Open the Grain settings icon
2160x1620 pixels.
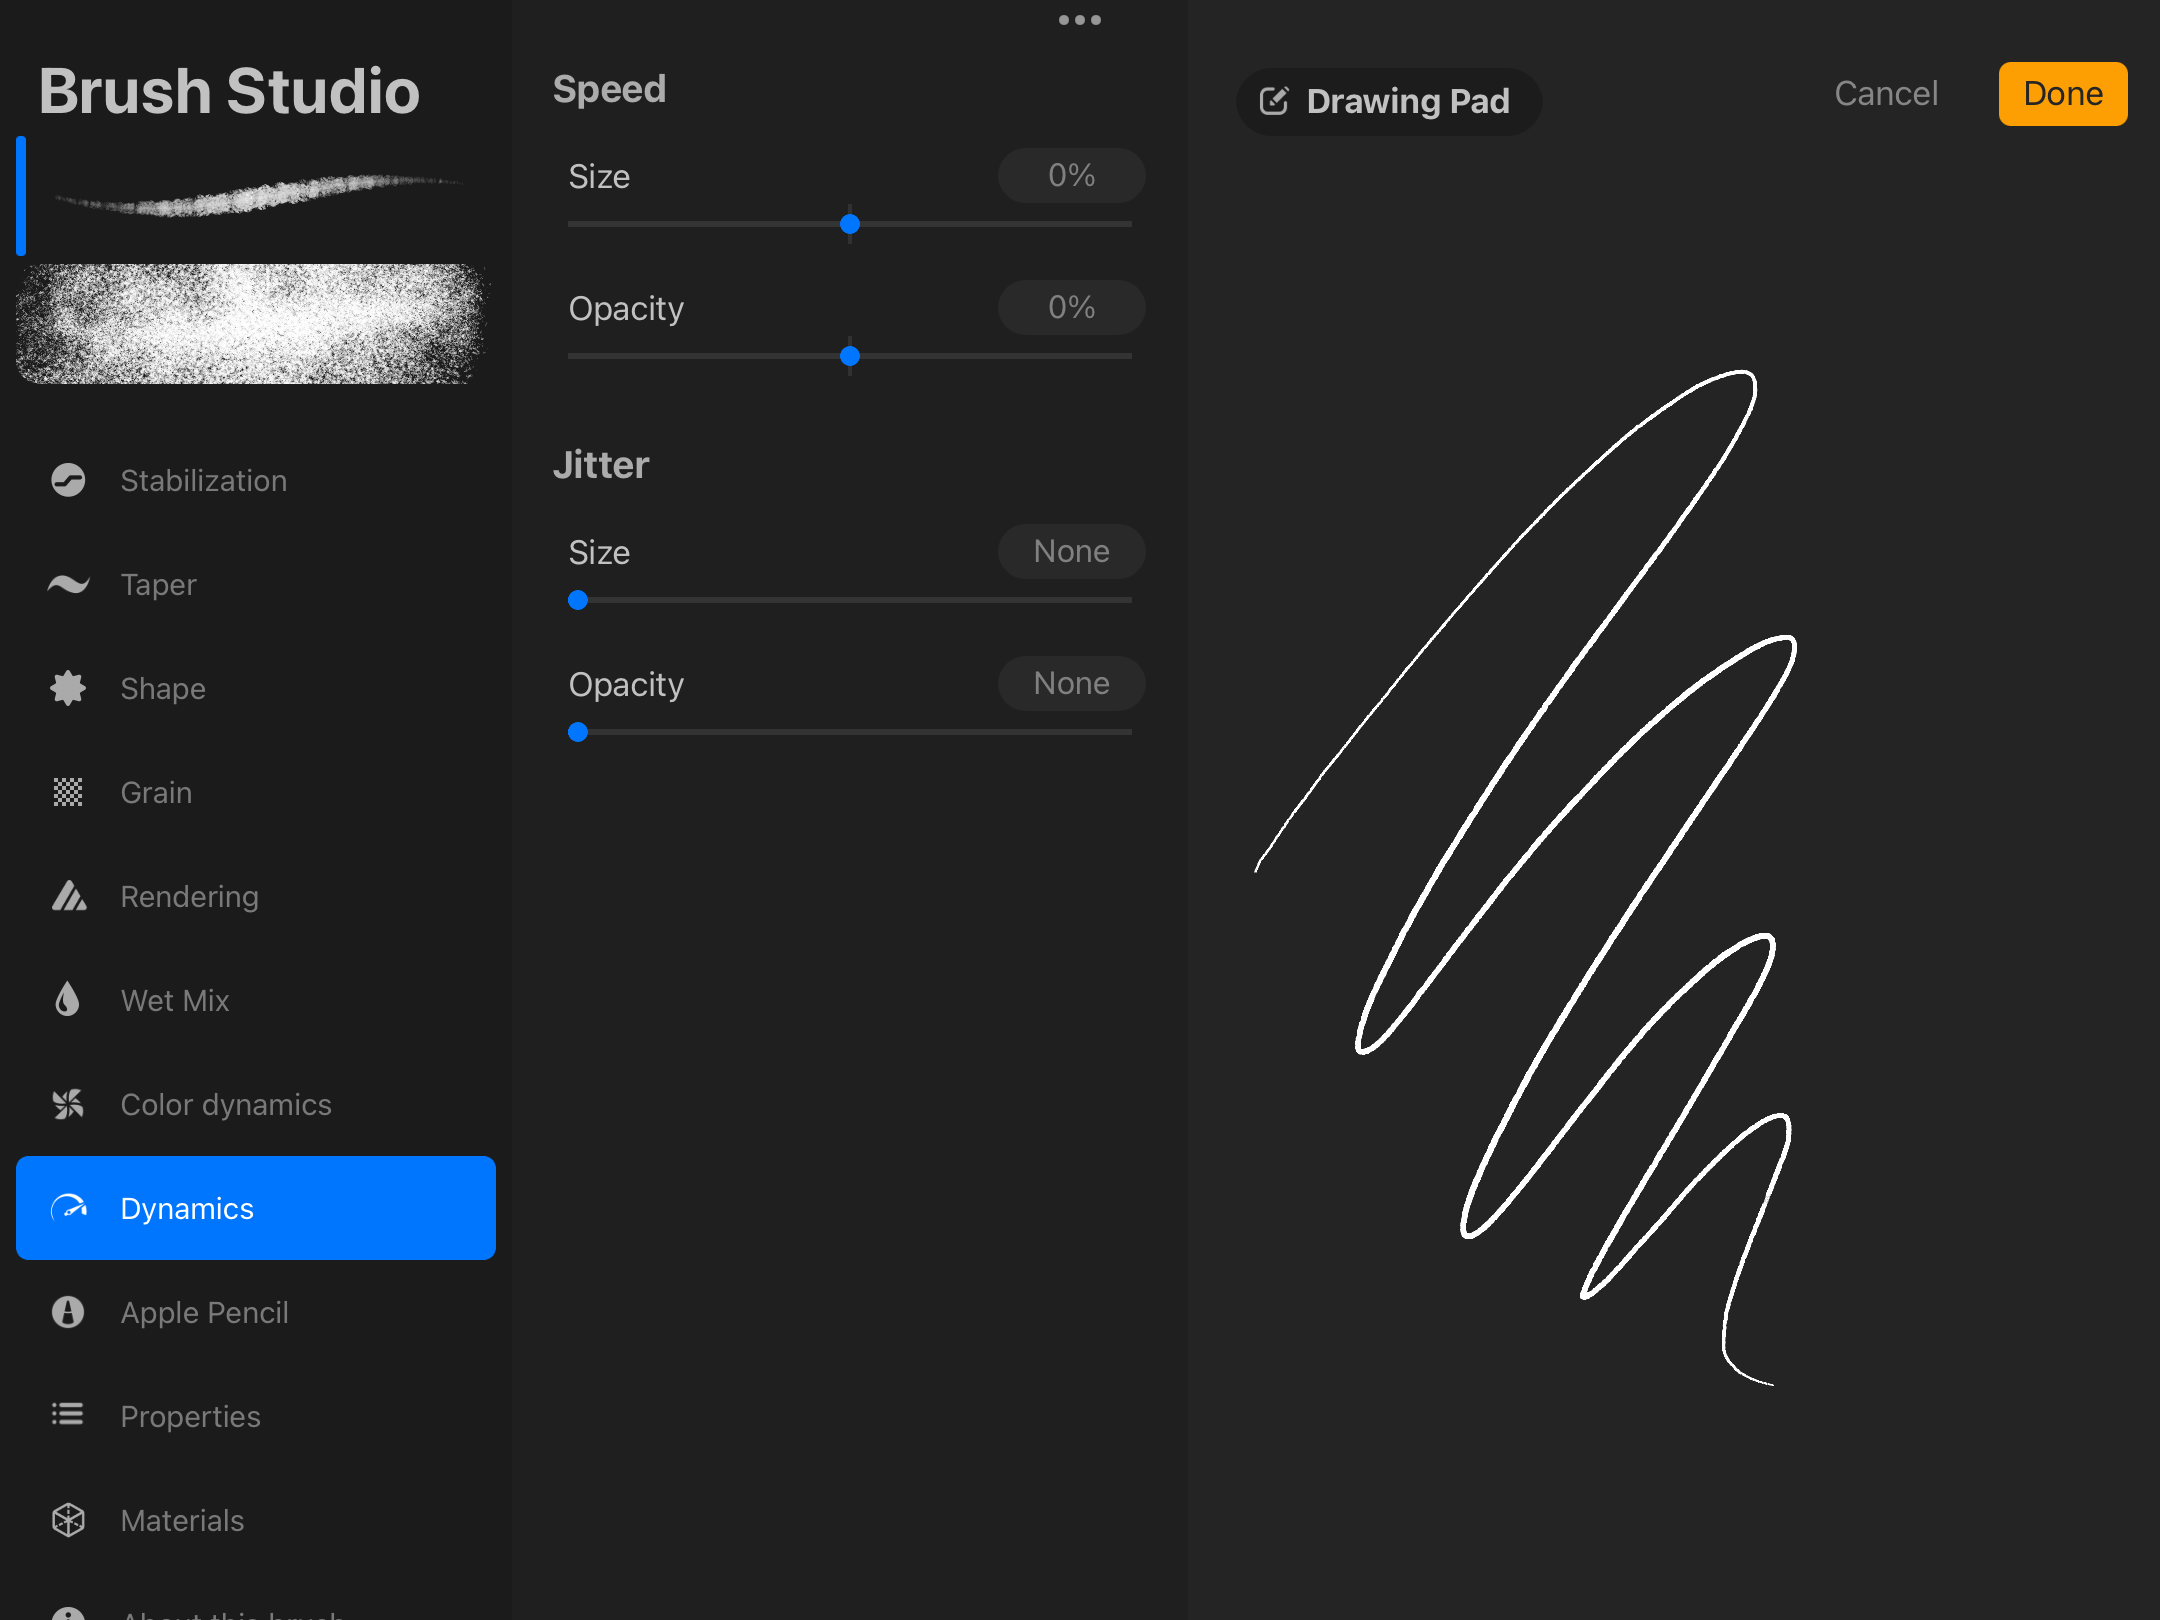pos(68,792)
